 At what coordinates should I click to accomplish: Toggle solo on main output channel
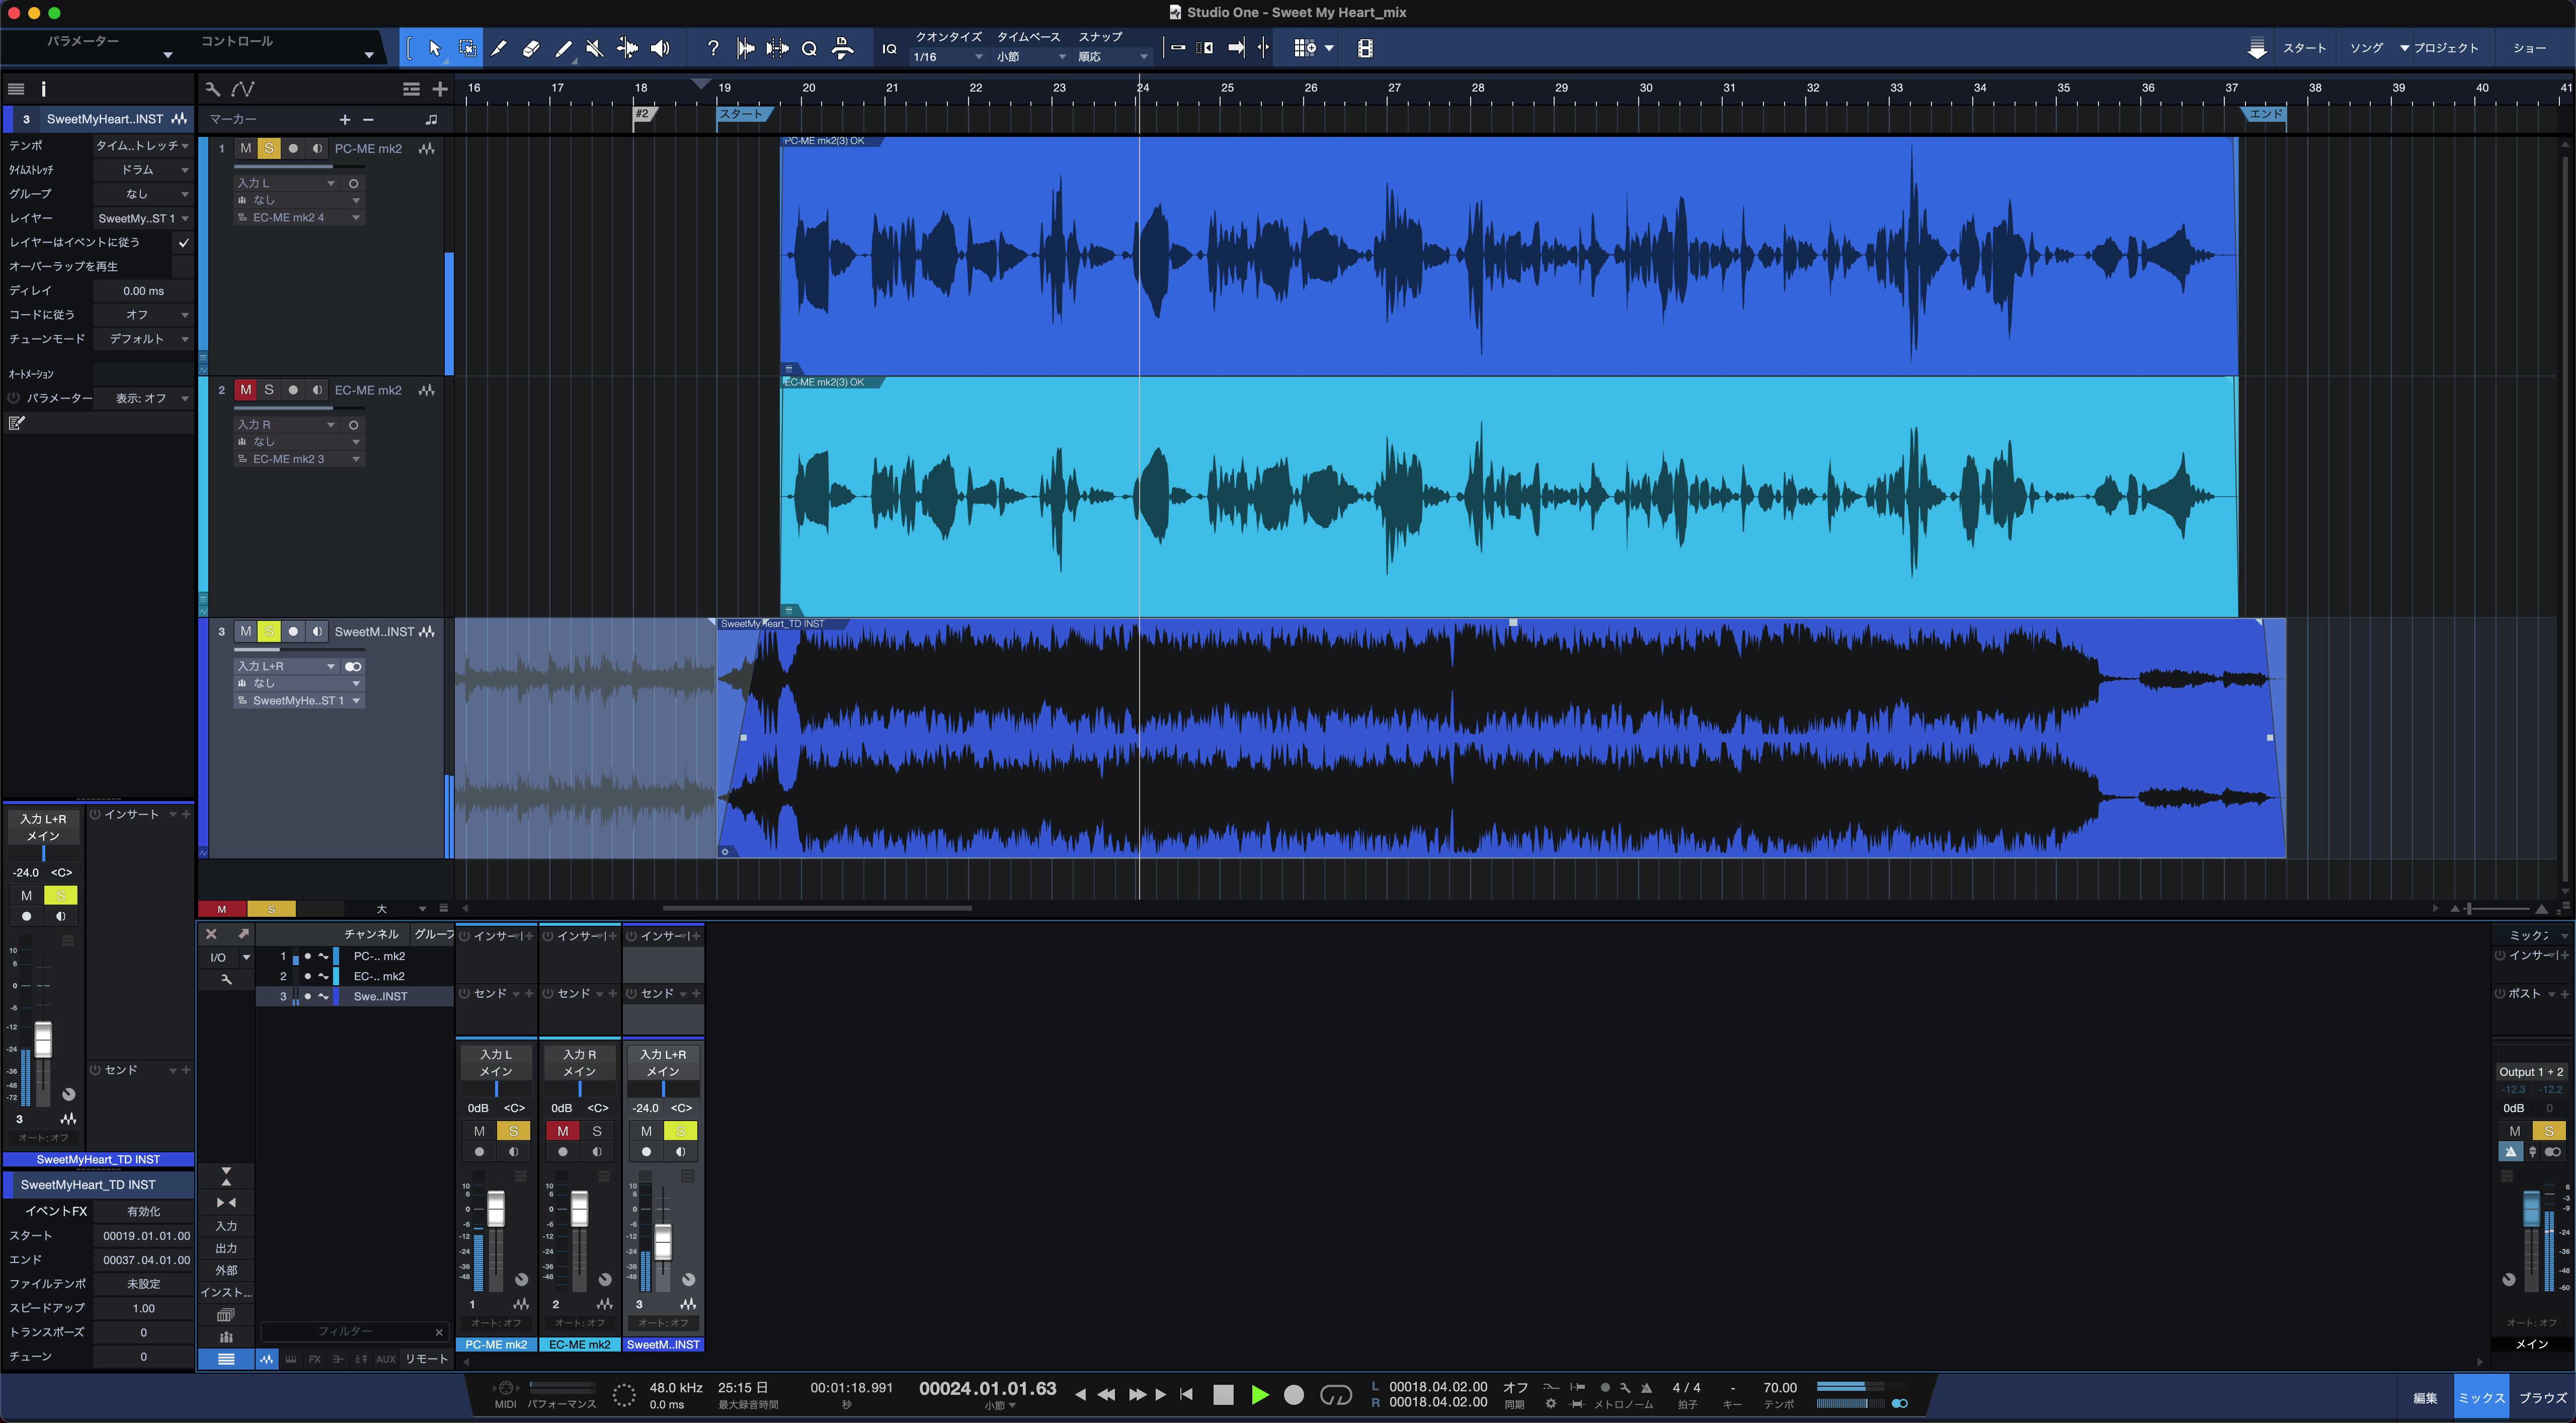[2548, 1131]
